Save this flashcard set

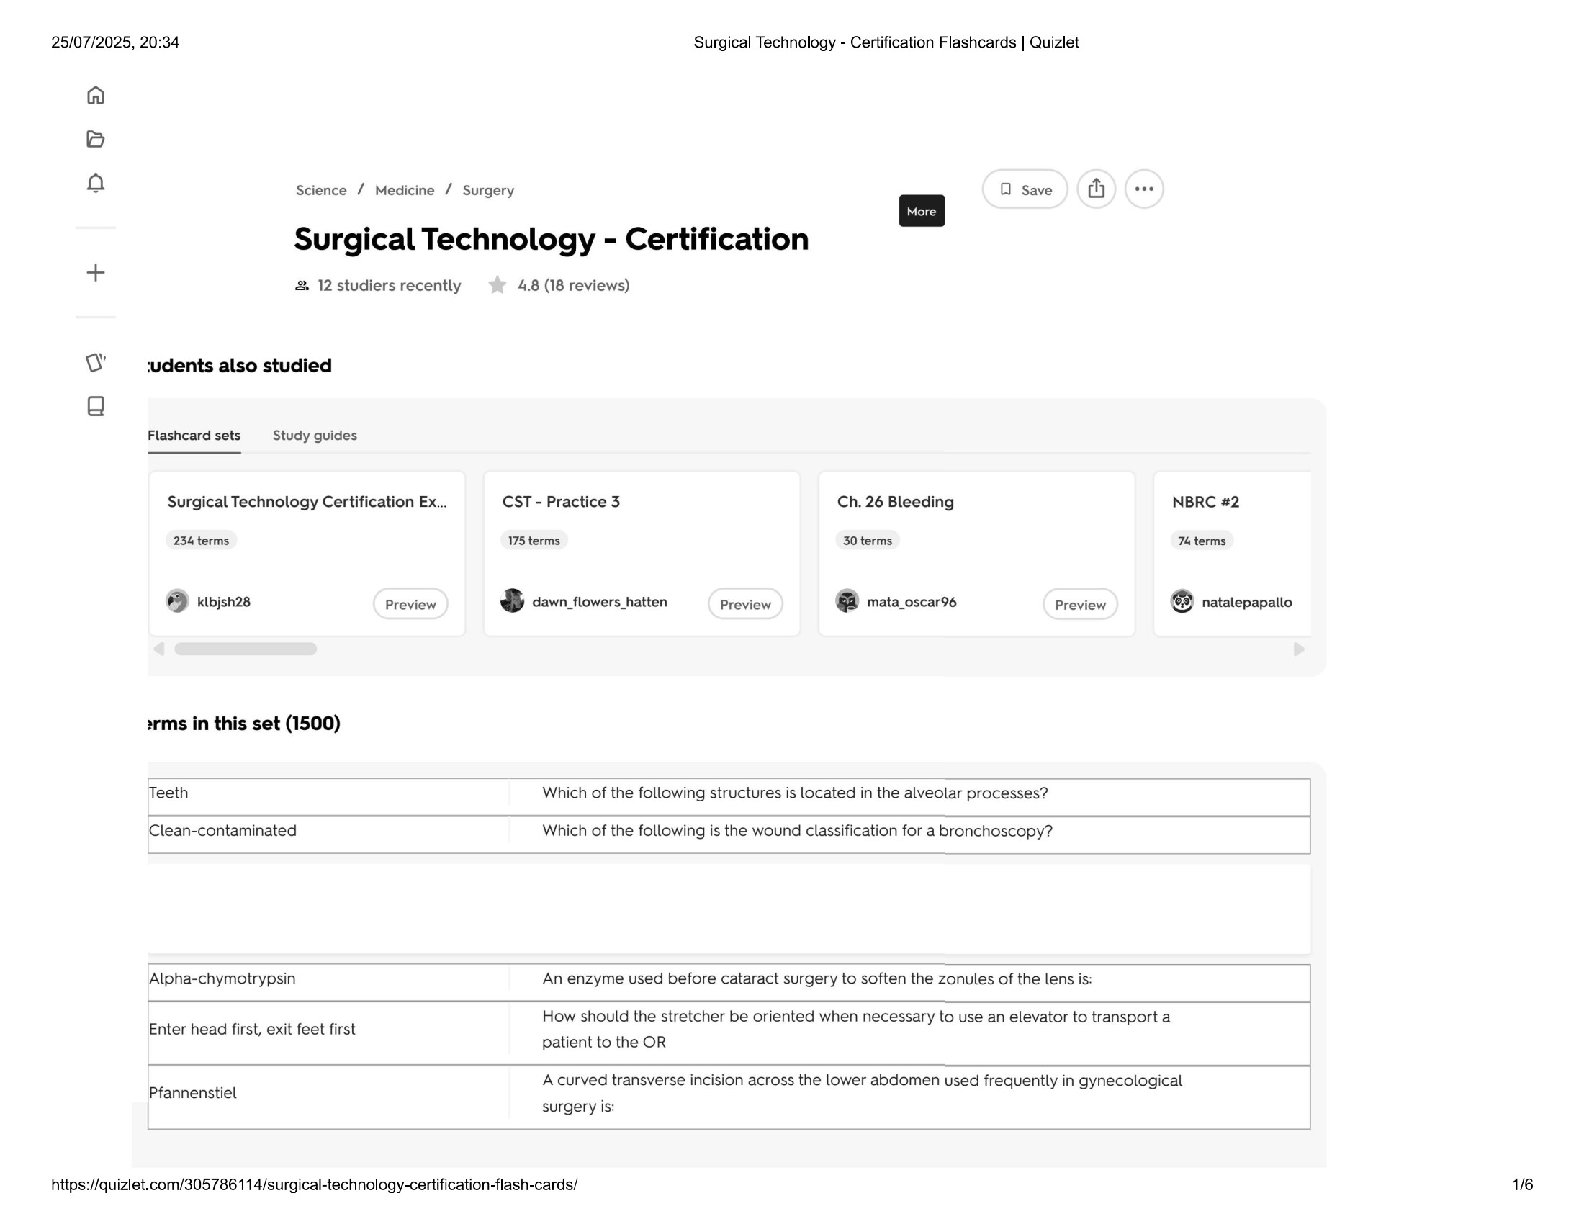[x=1025, y=189]
